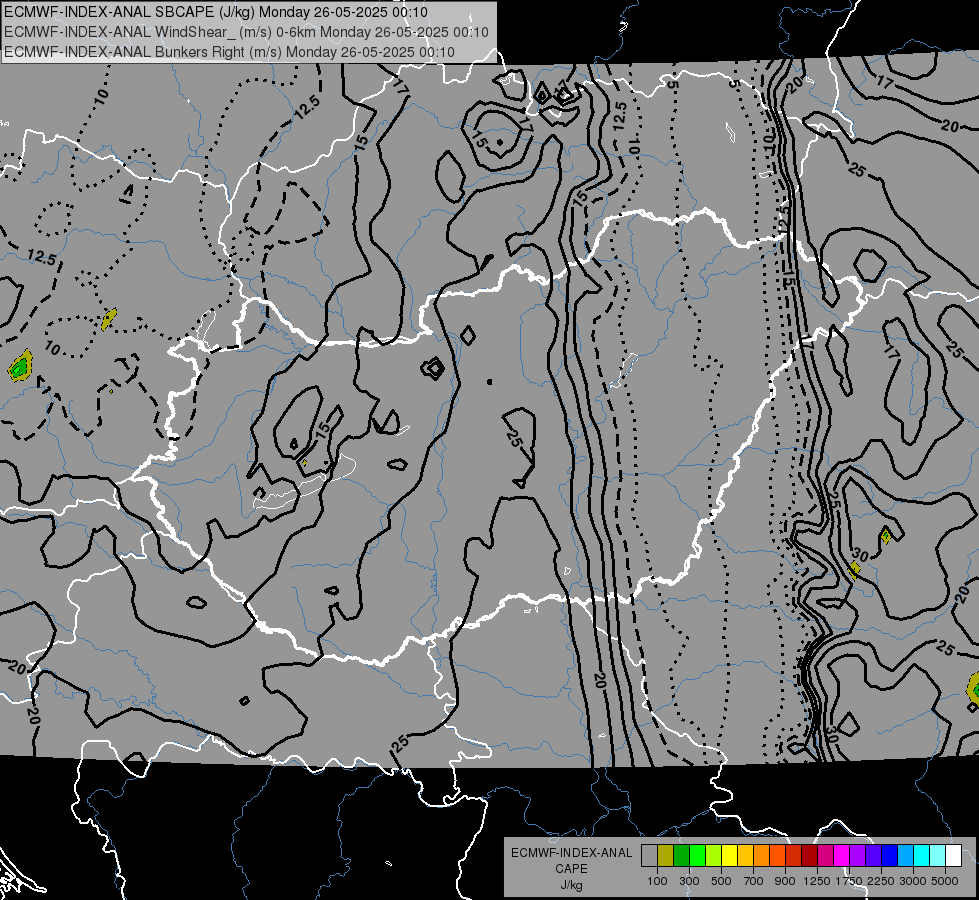
Task: Select the pure blue legend swatch
Action: [x=890, y=856]
